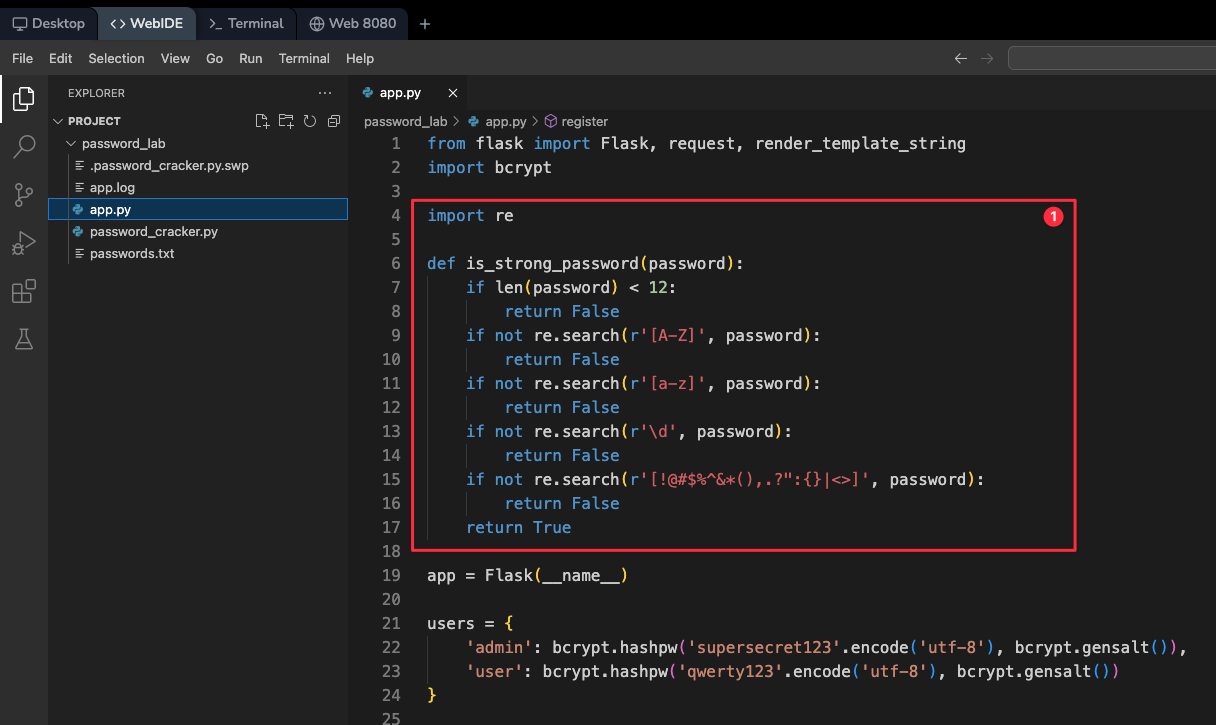Image resolution: width=1216 pixels, height=725 pixels.
Task: Open password_cracker.py in the file tree
Action: [153, 231]
